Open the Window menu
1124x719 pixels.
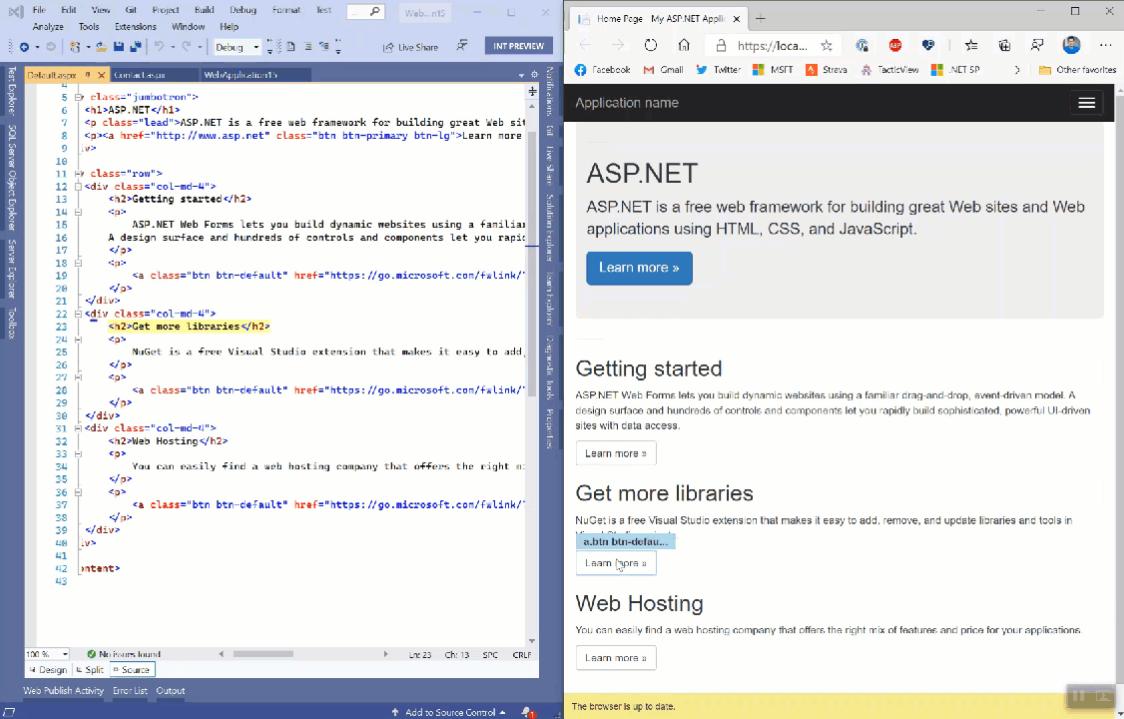pyautogui.click(x=188, y=27)
